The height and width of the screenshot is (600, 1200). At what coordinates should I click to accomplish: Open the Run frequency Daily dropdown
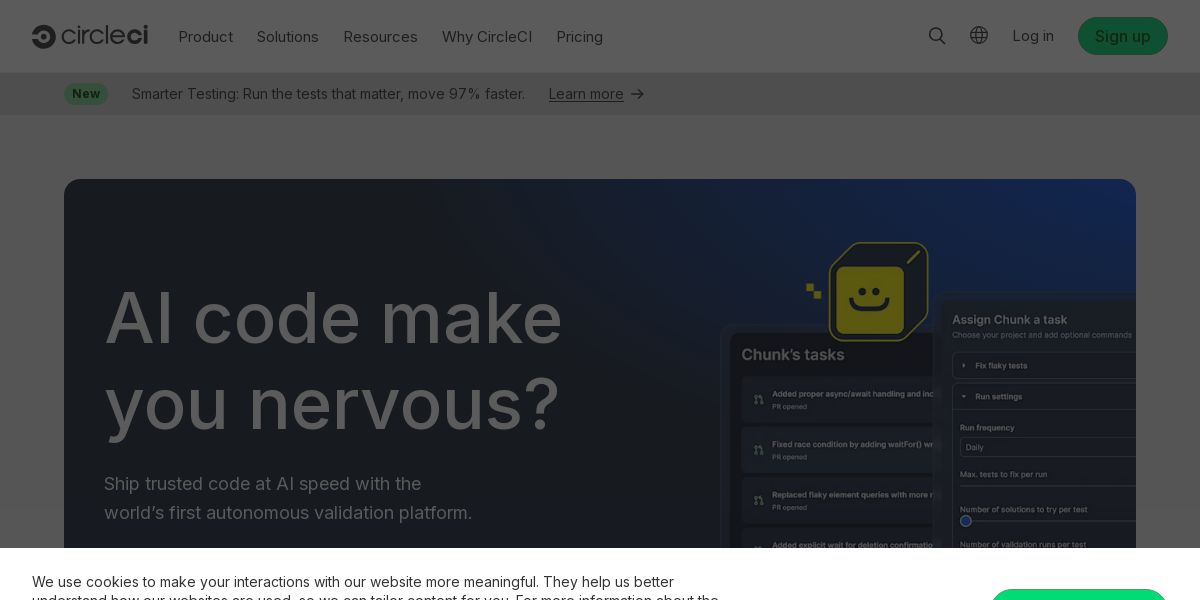[1048, 447]
